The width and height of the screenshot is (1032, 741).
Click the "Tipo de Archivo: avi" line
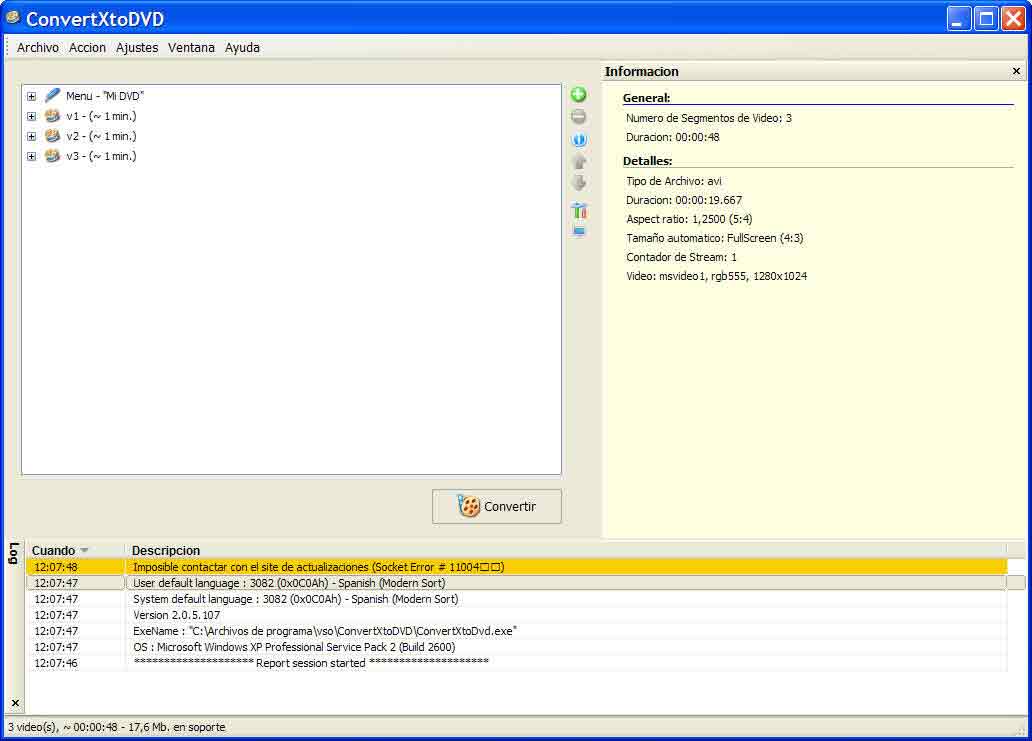tap(674, 181)
